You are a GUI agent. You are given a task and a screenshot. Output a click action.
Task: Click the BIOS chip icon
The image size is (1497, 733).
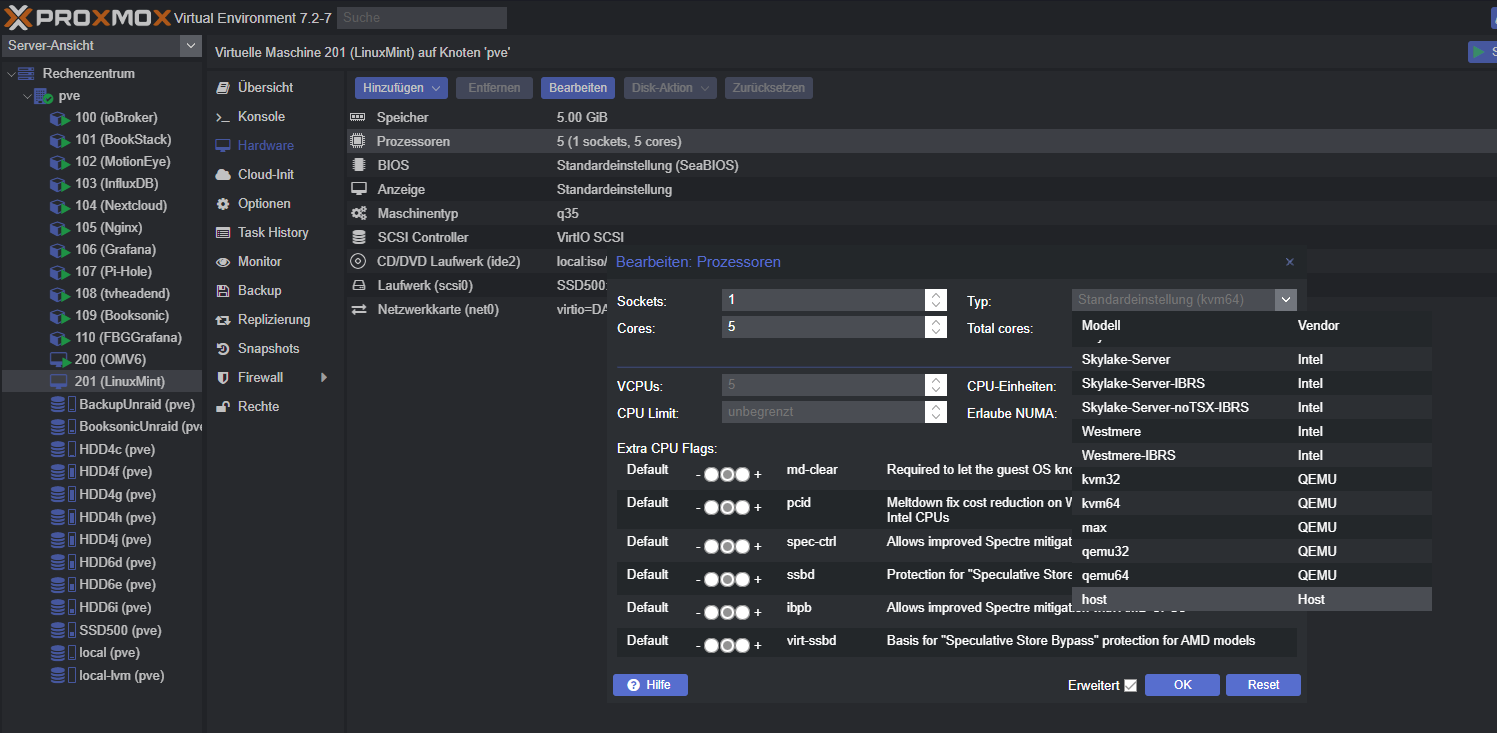(358, 166)
